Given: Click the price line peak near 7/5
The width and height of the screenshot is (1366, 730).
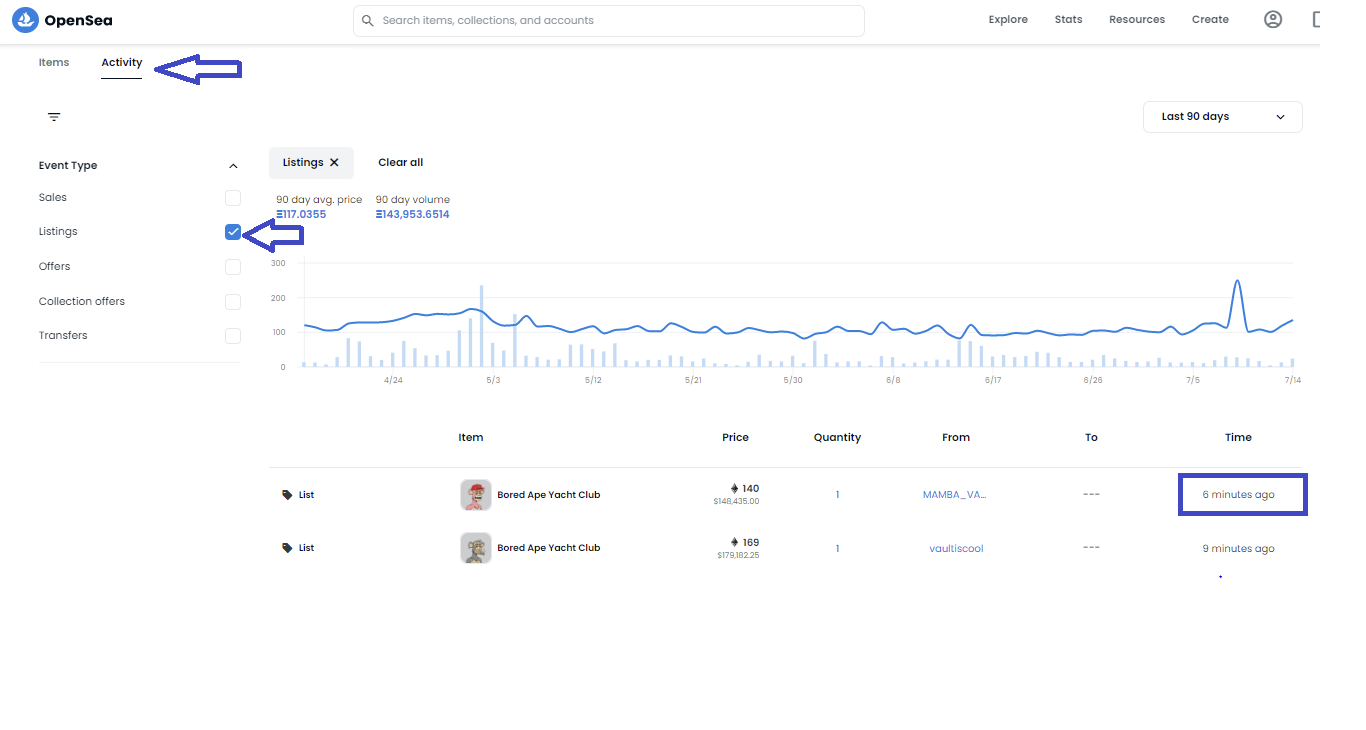Looking at the screenshot, I should point(1238,281).
